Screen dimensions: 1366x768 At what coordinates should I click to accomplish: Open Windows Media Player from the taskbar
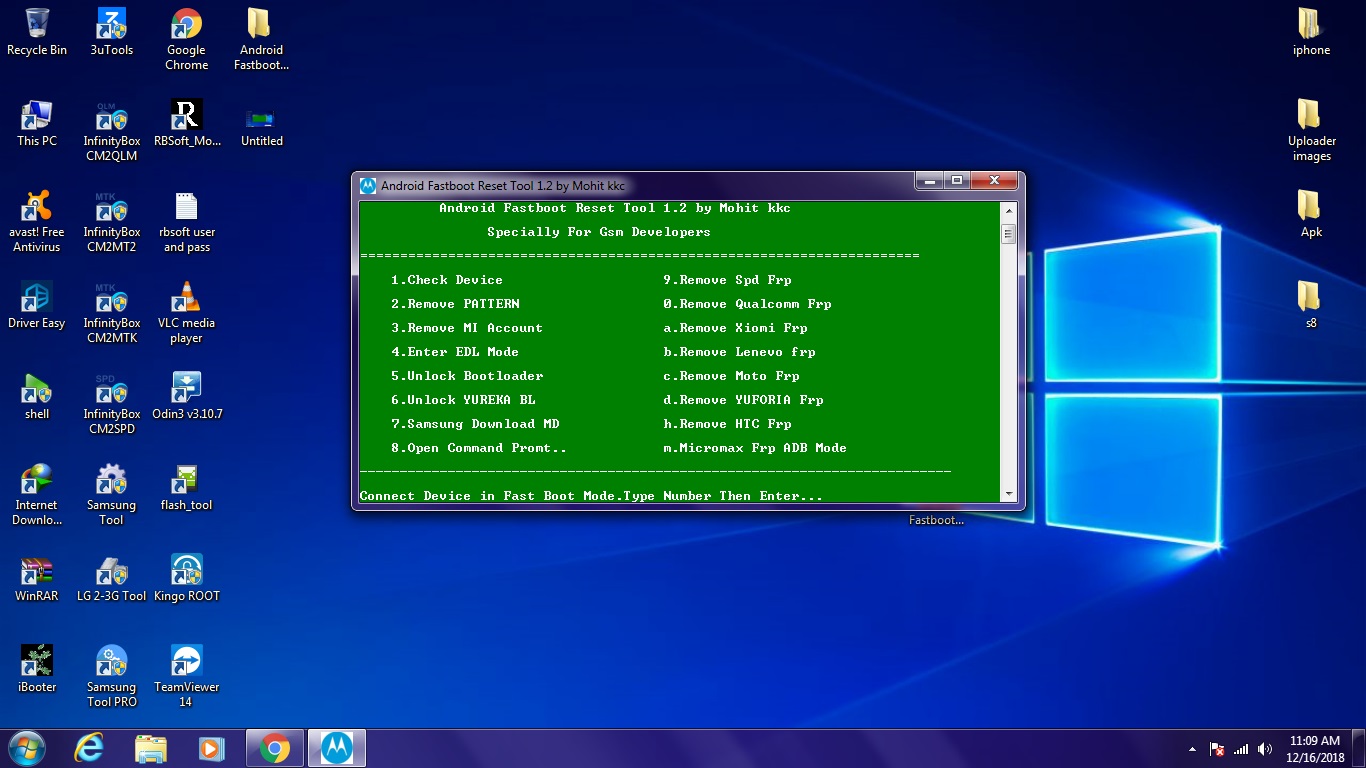(x=211, y=748)
